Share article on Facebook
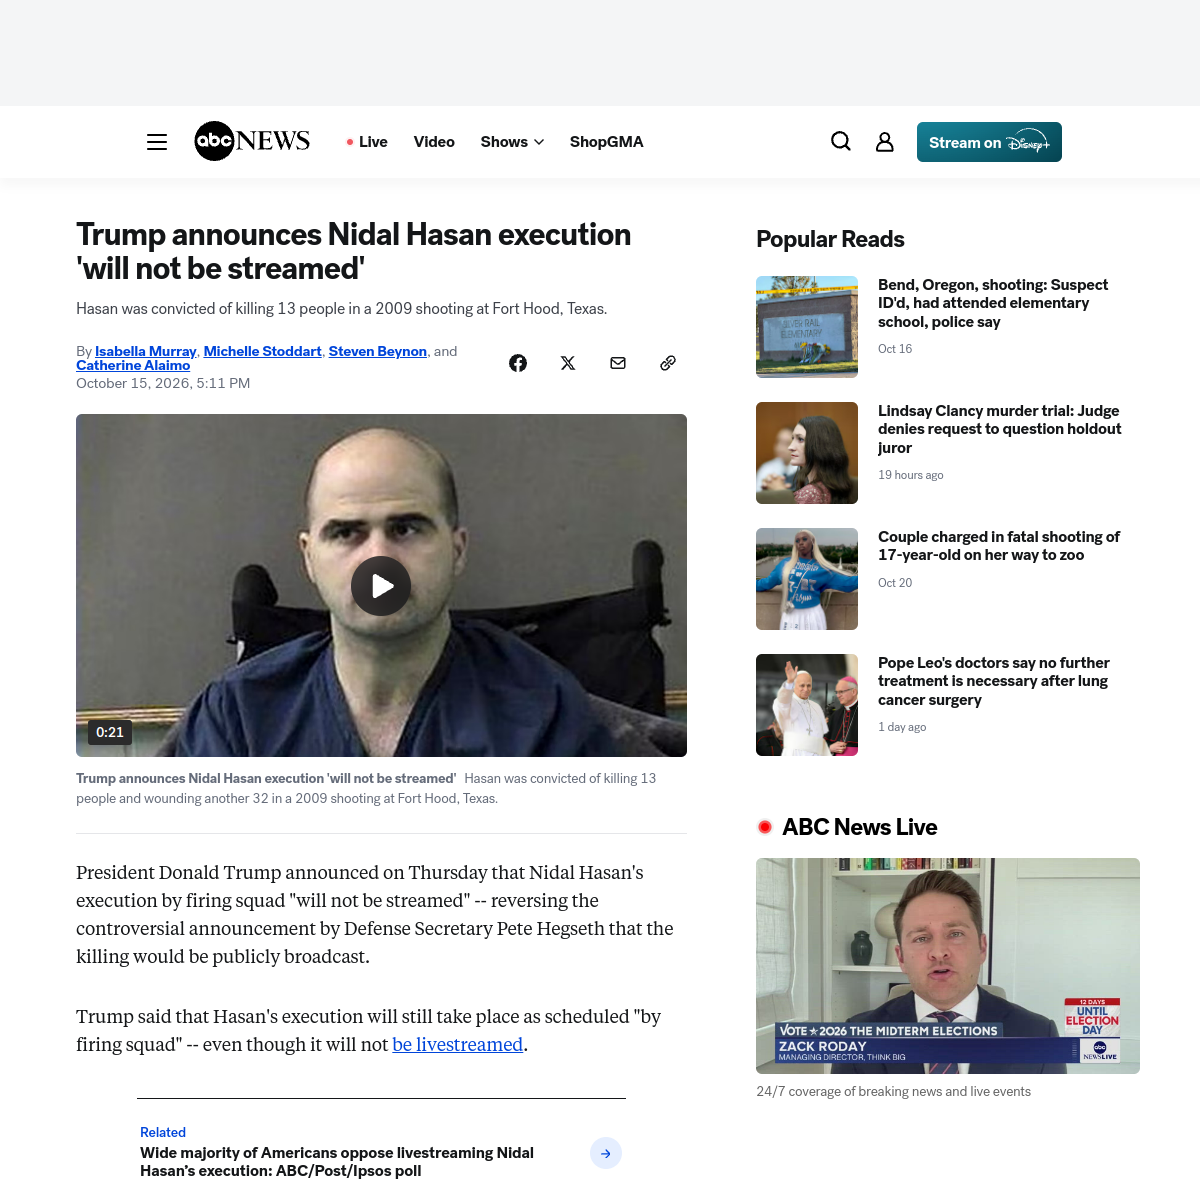Screen dimensions: 1200x1200 click(518, 363)
